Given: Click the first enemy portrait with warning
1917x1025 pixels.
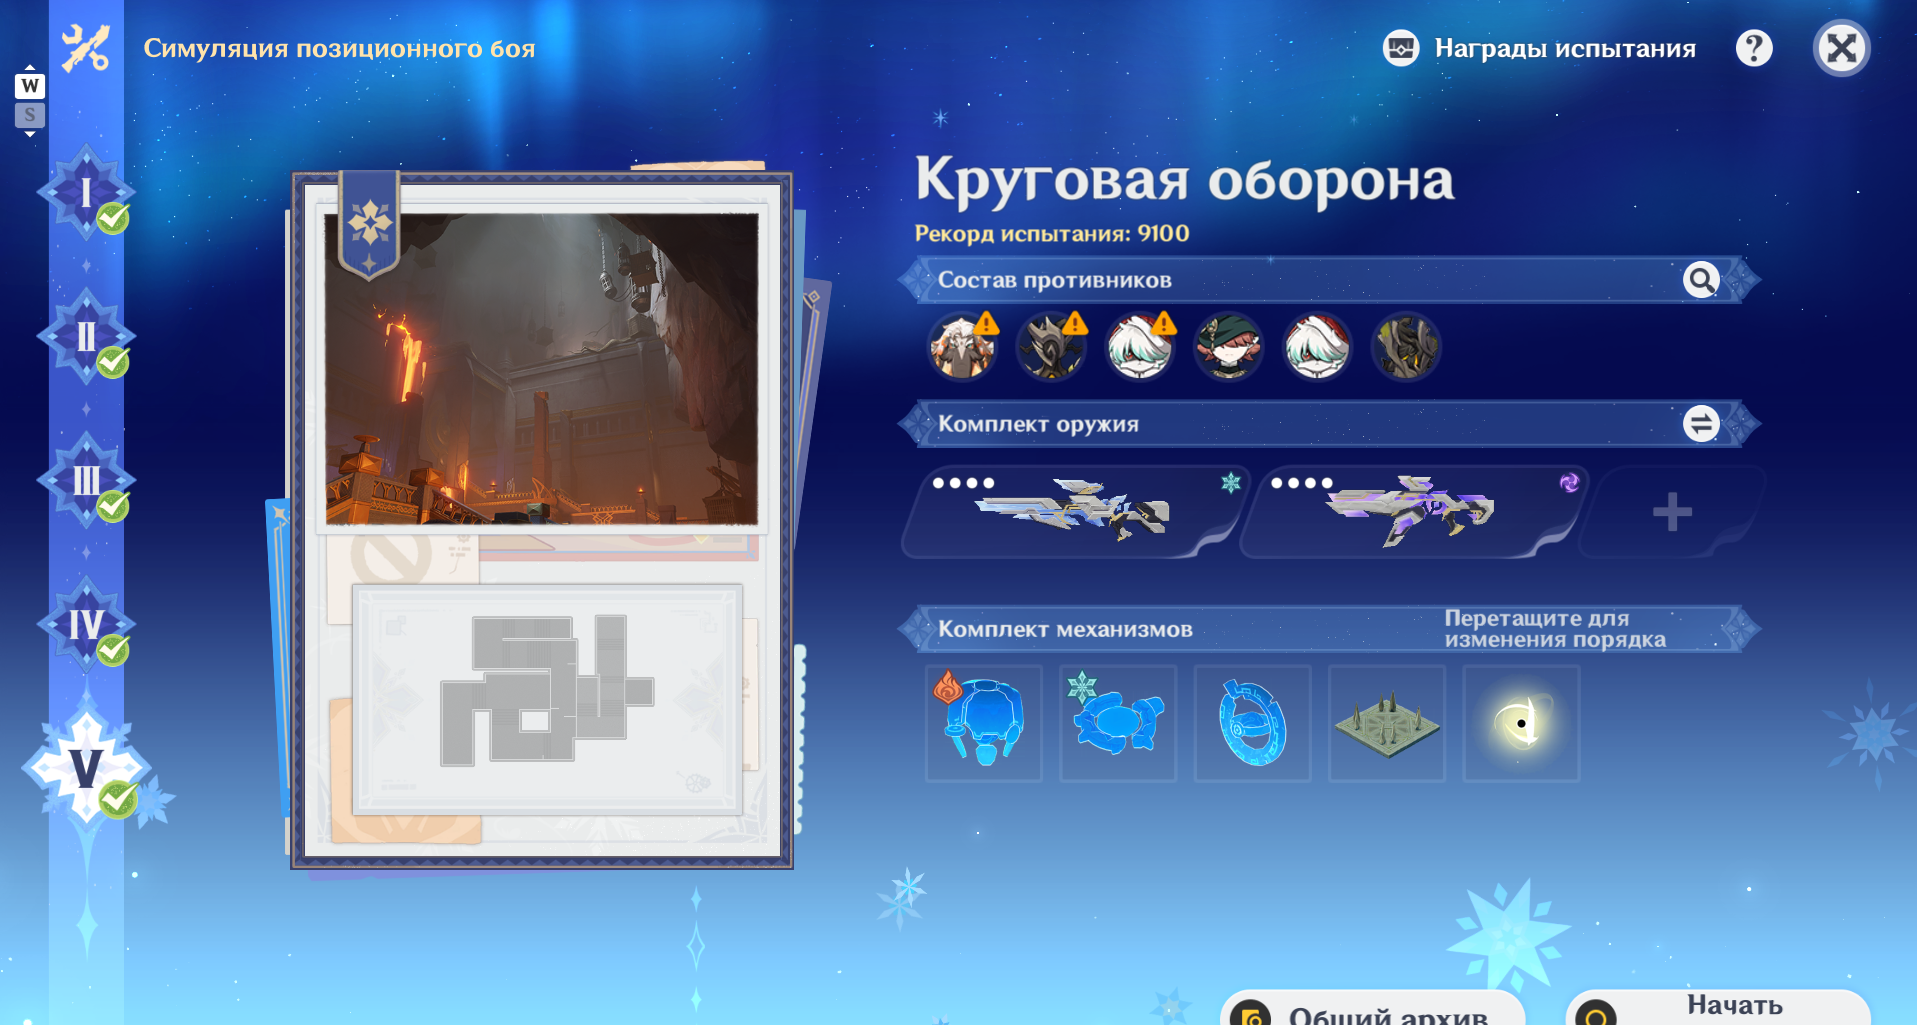Looking at the screenshot, I should tap(962, 347).
